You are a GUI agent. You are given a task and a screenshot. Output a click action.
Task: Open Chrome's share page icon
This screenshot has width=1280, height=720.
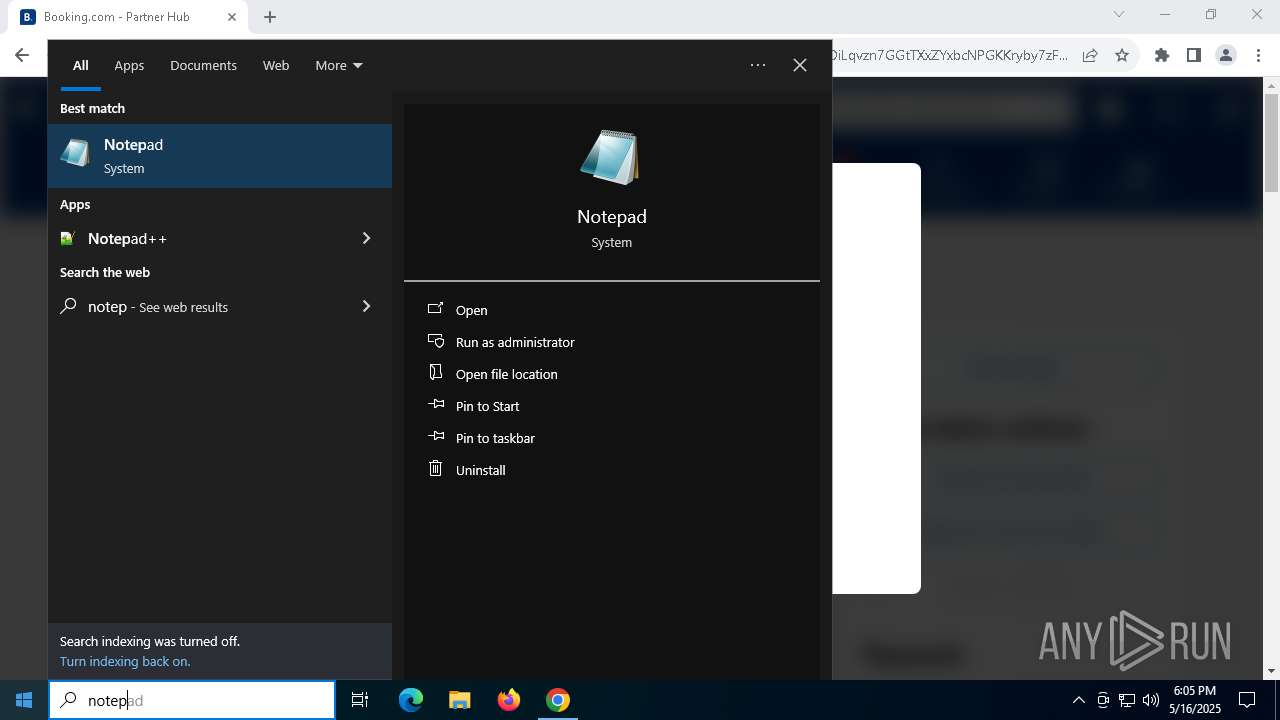click(x=1090, y=55)
